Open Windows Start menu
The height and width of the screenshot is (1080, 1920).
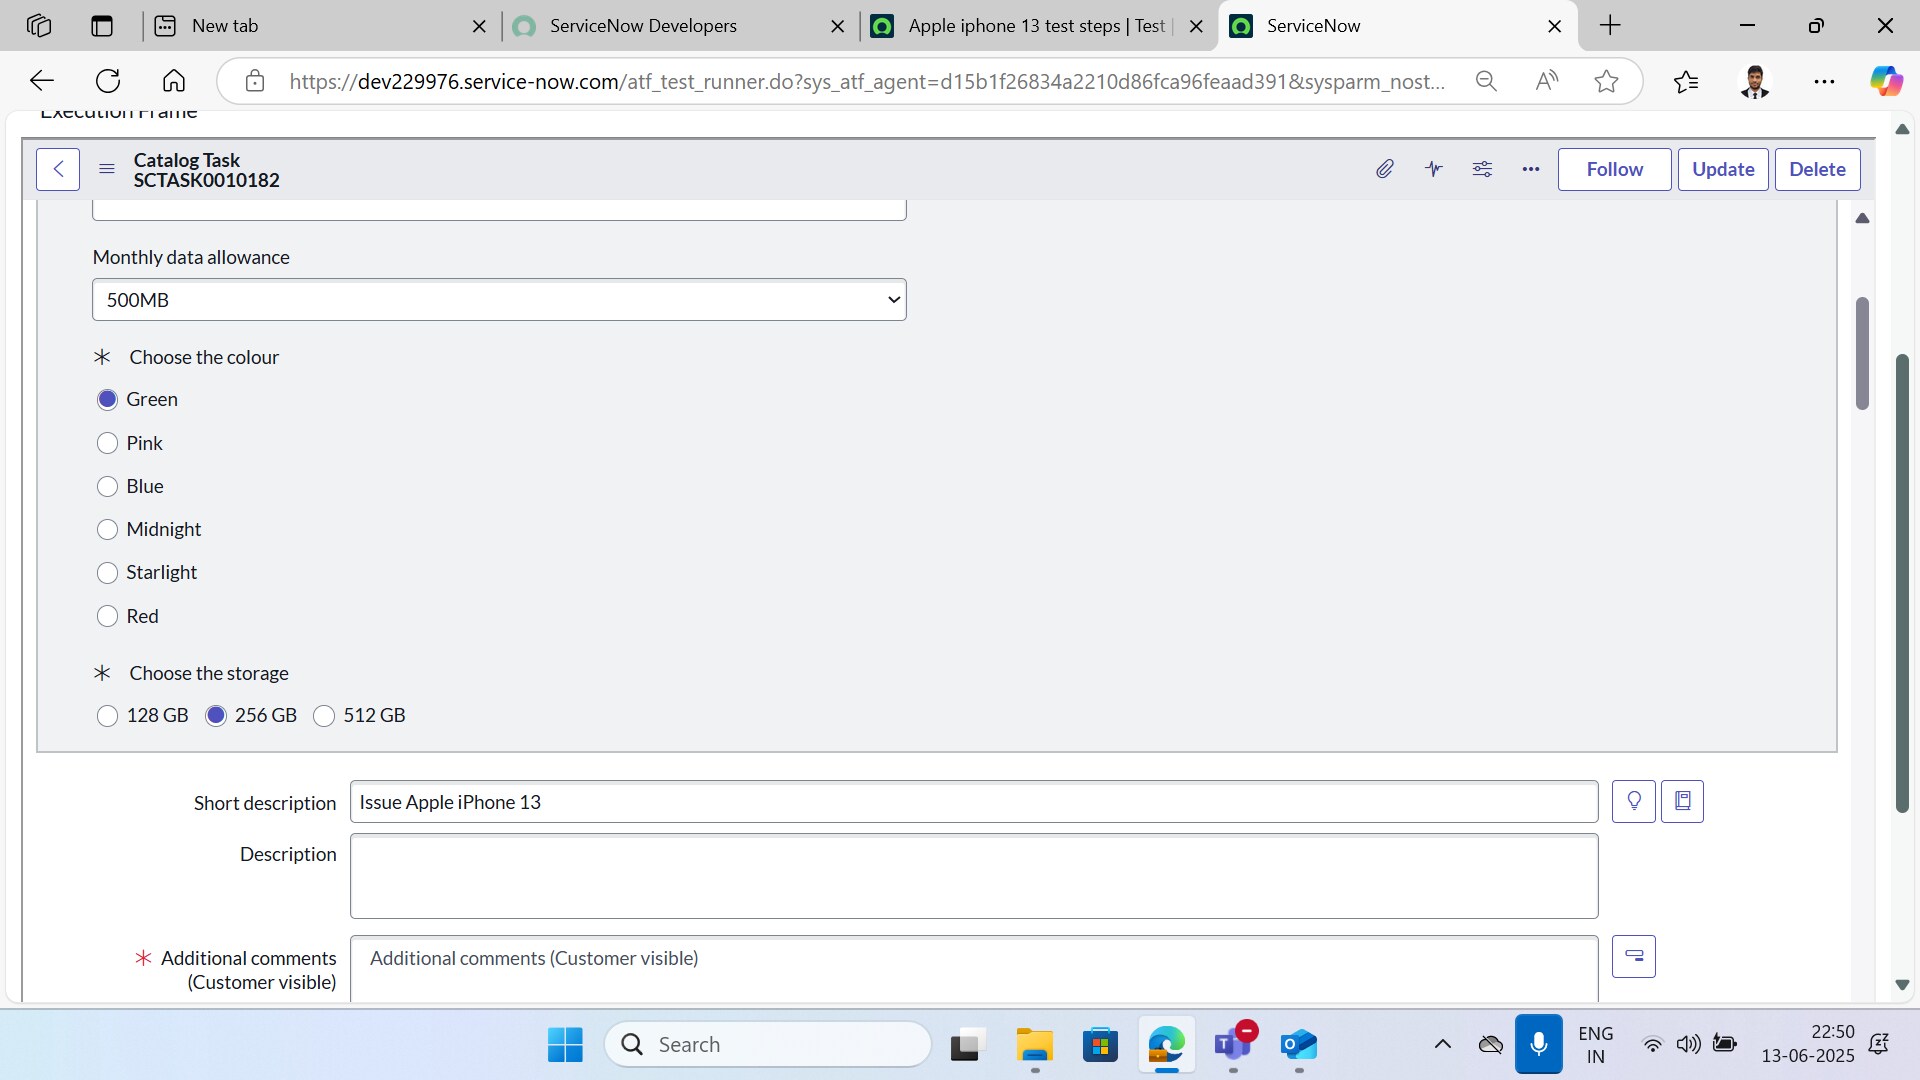[565, 1044]
